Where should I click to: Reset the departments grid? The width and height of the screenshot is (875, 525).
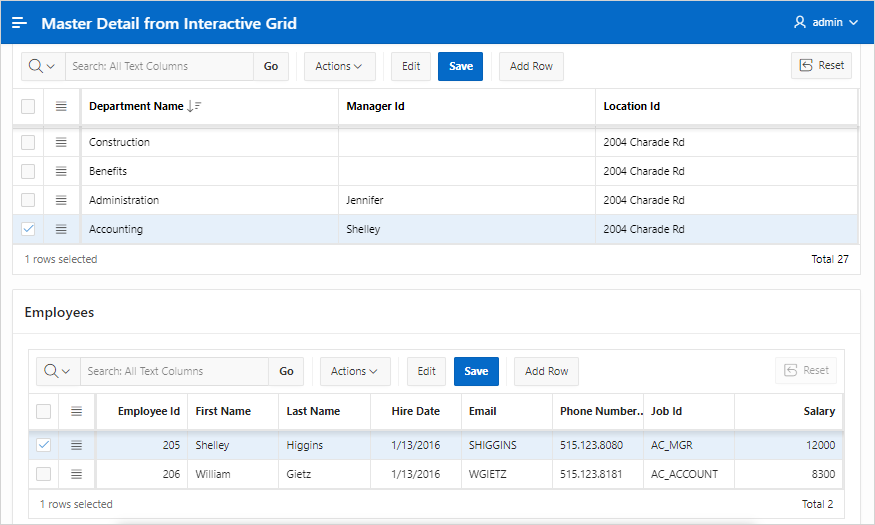point(821,66)
